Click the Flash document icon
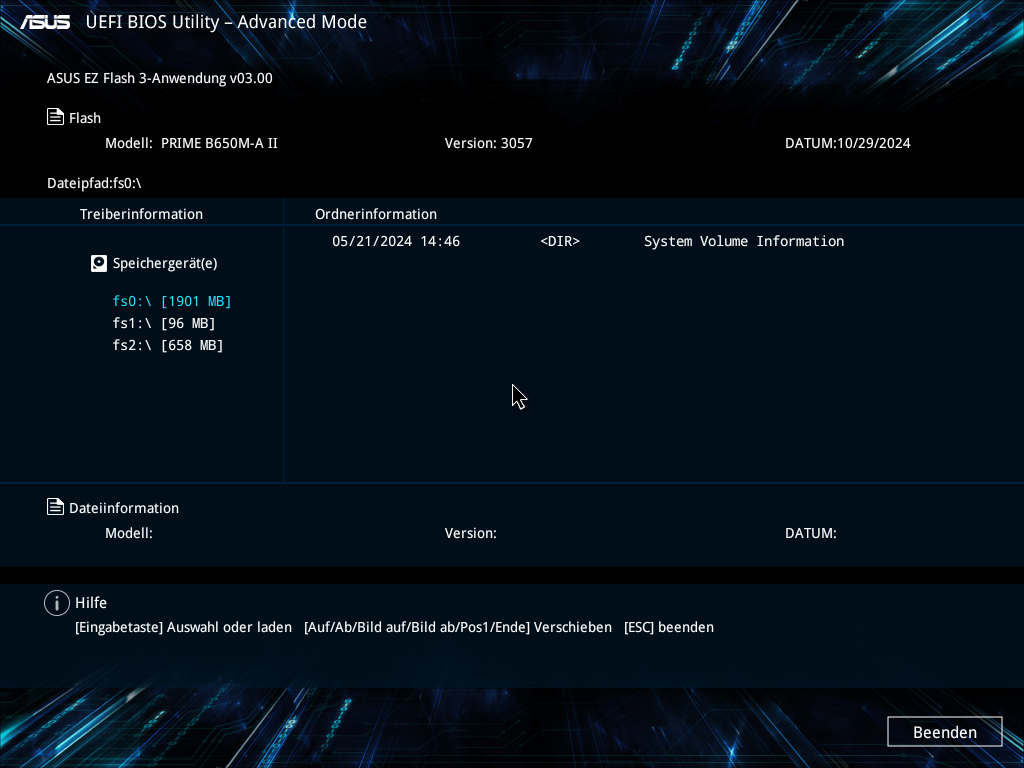Screen dimensions: 1024x768 tap(56, 117)
